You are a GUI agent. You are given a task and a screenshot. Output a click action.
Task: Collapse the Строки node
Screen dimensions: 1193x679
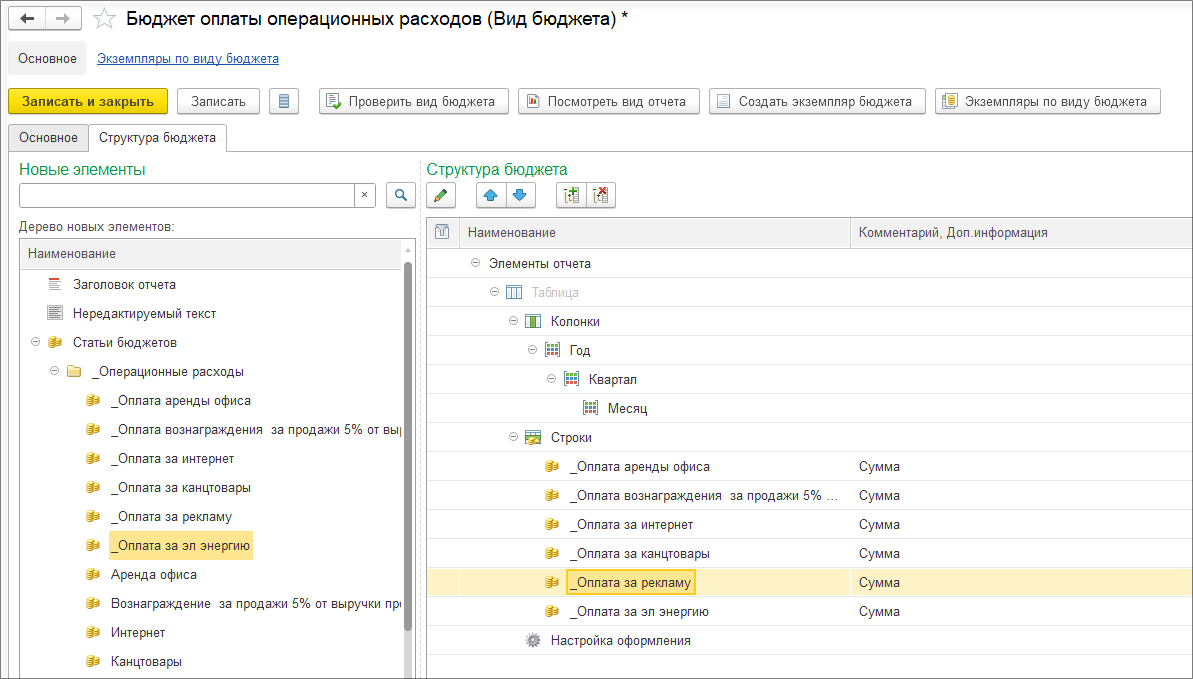[x=514, y=437]
